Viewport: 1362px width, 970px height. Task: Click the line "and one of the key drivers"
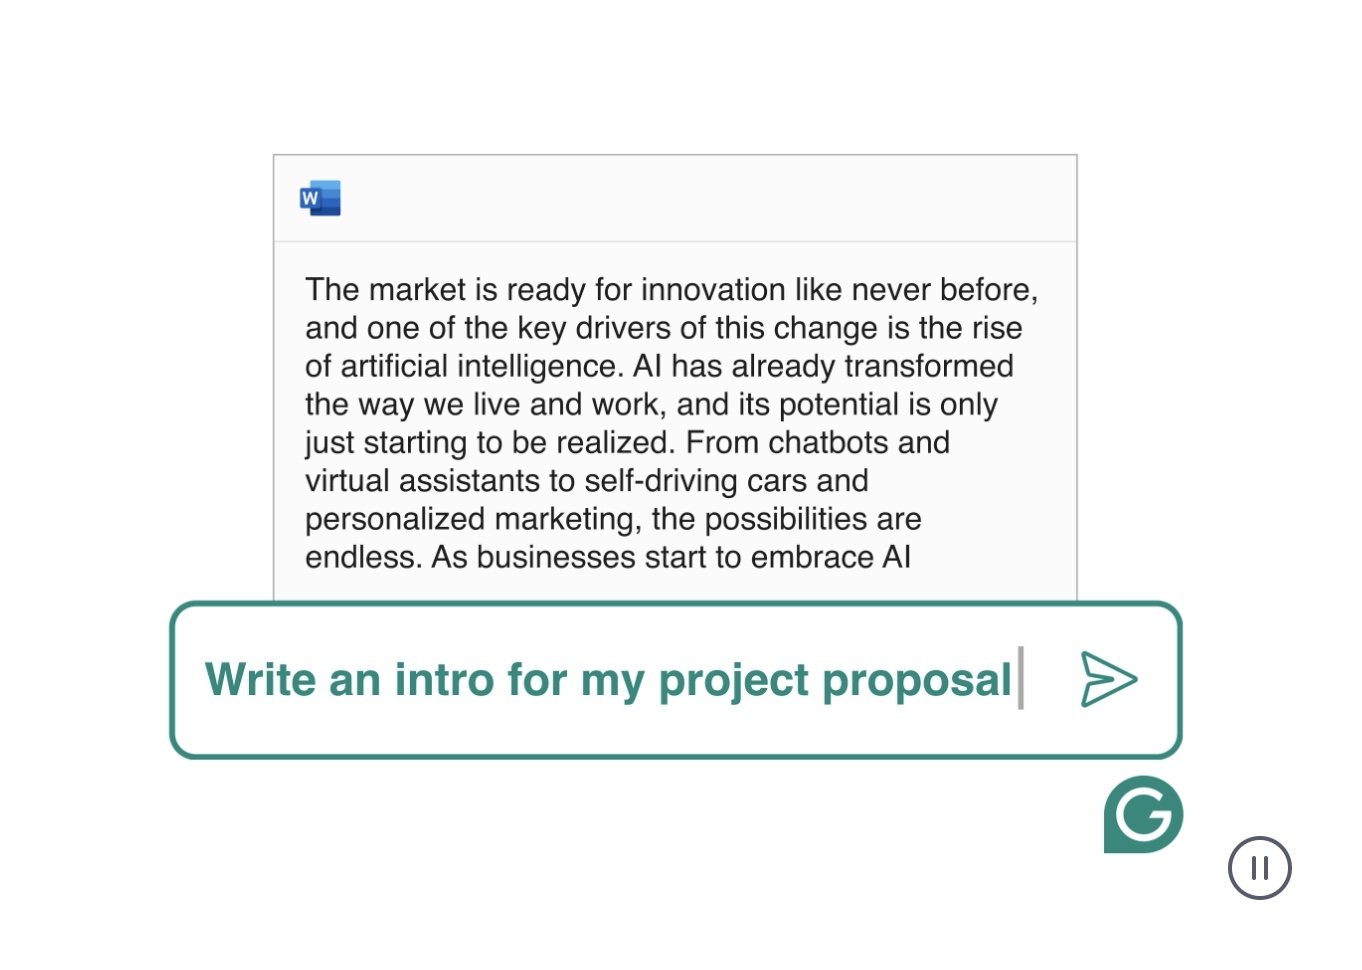coord(663,328)
